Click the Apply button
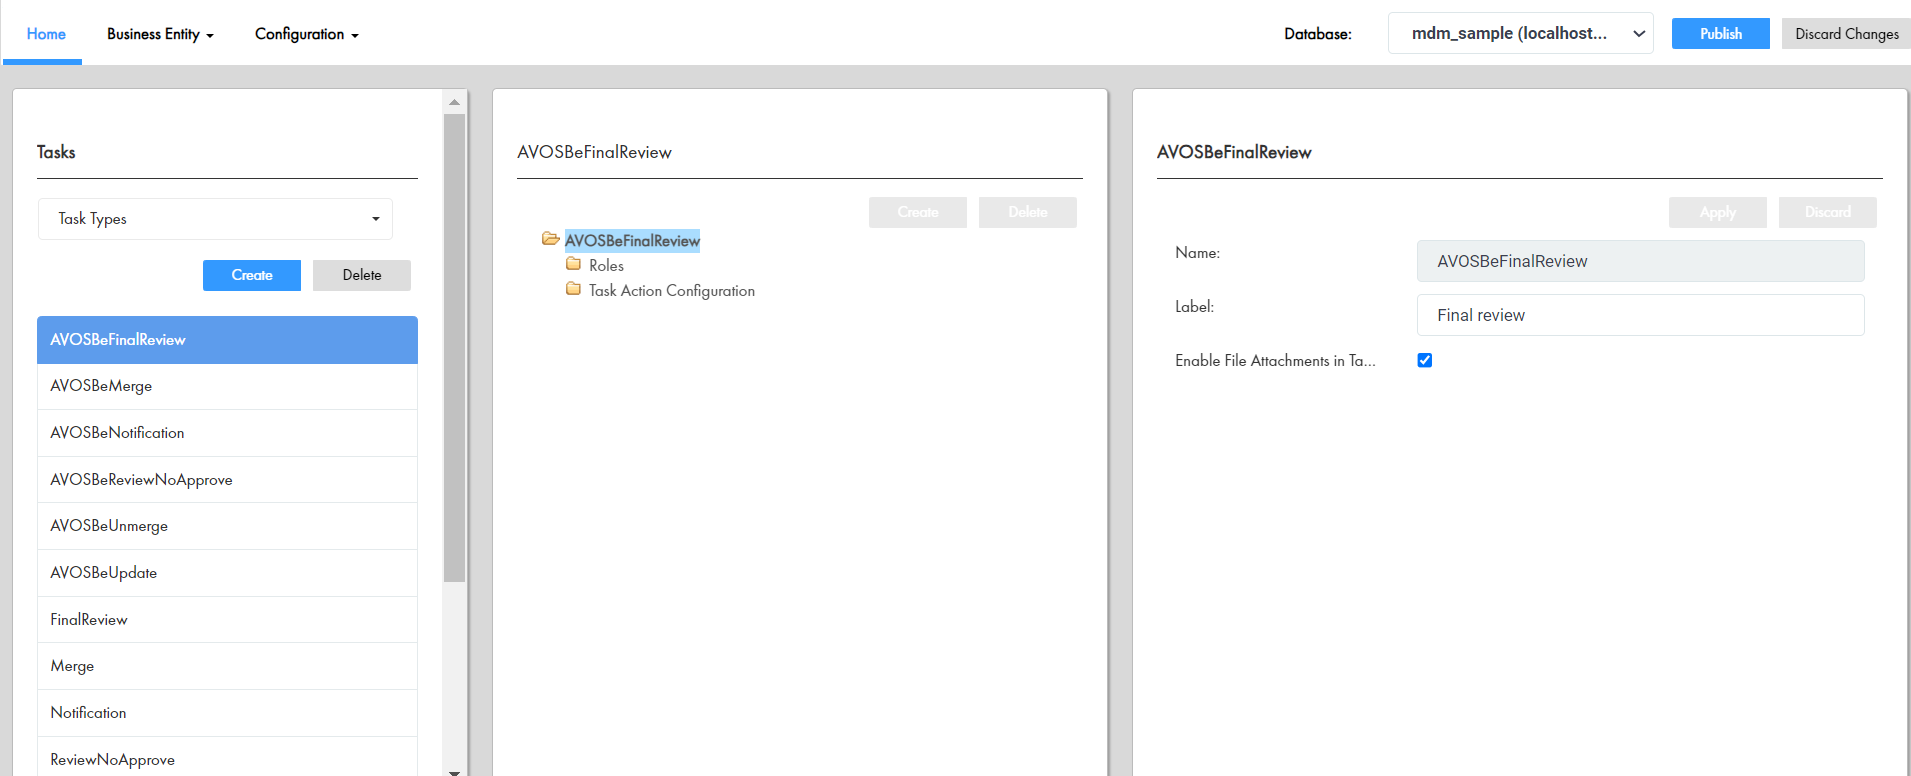The width and height of the screenshot is (1911, 776). point(1718,212)
